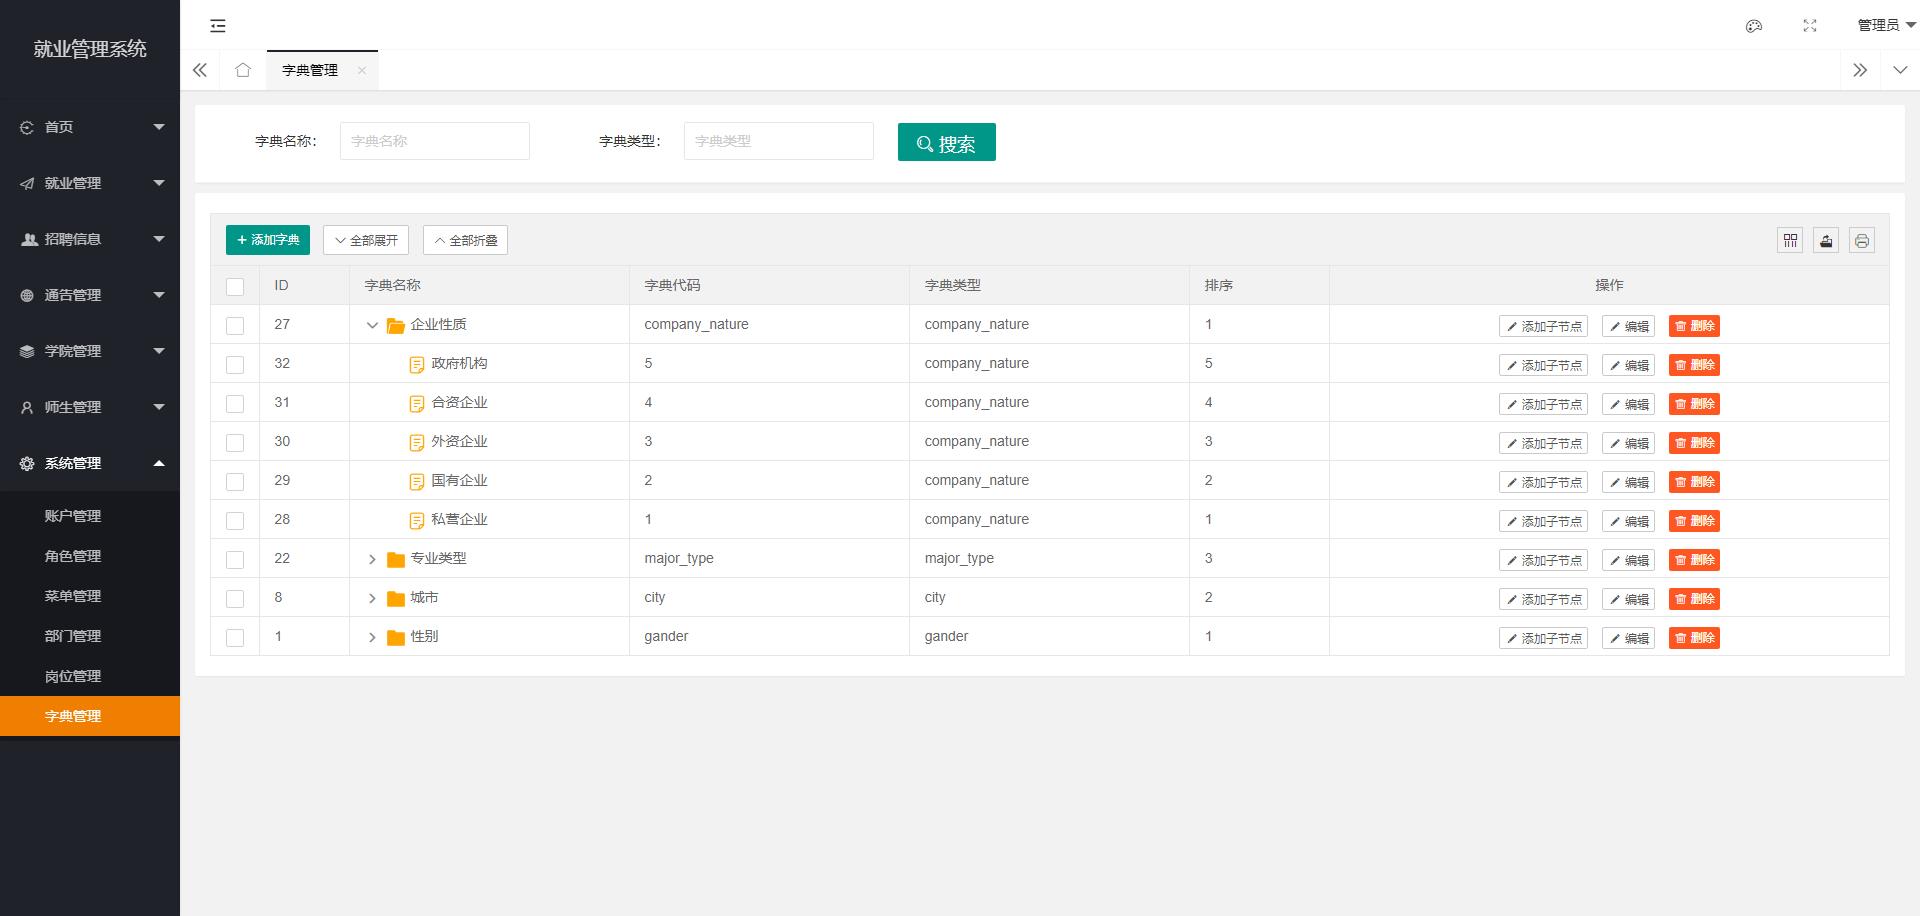Check the row with ID 22
Screen dimensions: 1920x916
[x=235, y=560]
